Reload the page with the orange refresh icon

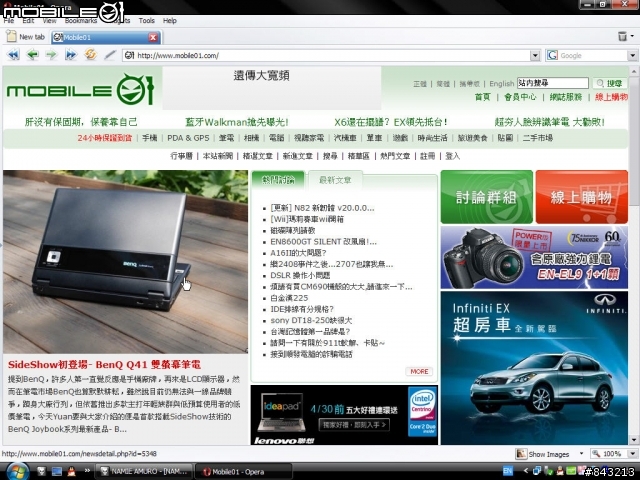pos(91,54)
